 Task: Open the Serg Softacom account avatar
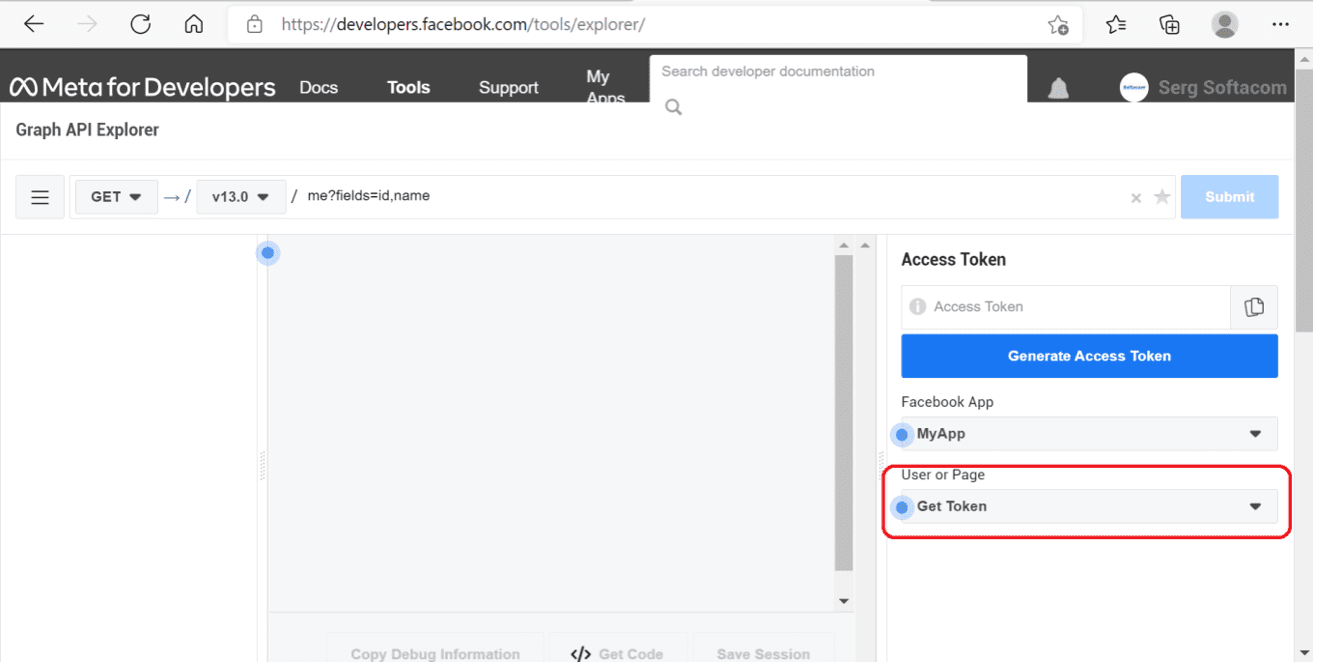pos(1134,88)
